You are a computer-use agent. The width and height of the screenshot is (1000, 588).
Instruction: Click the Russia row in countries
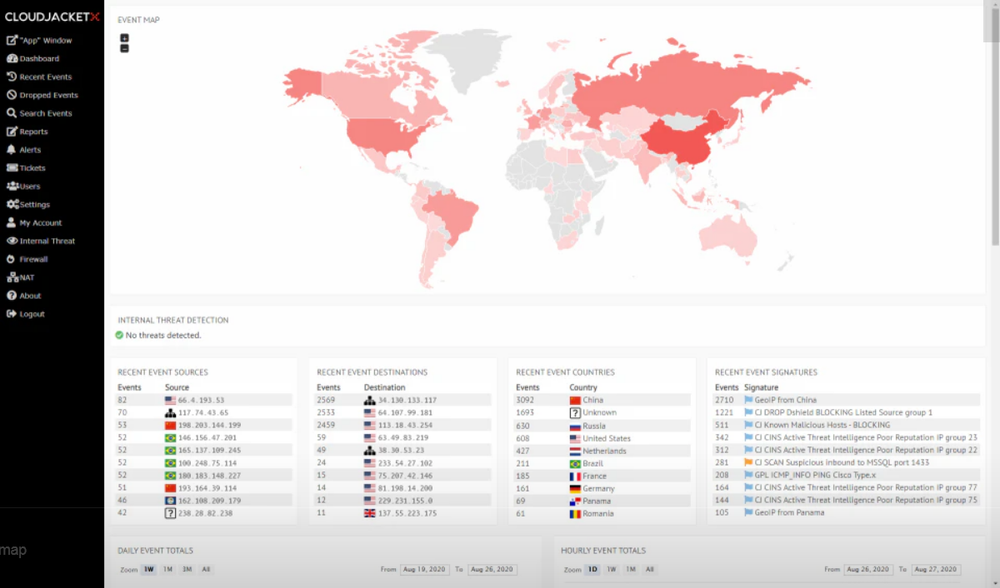point(601,426)
